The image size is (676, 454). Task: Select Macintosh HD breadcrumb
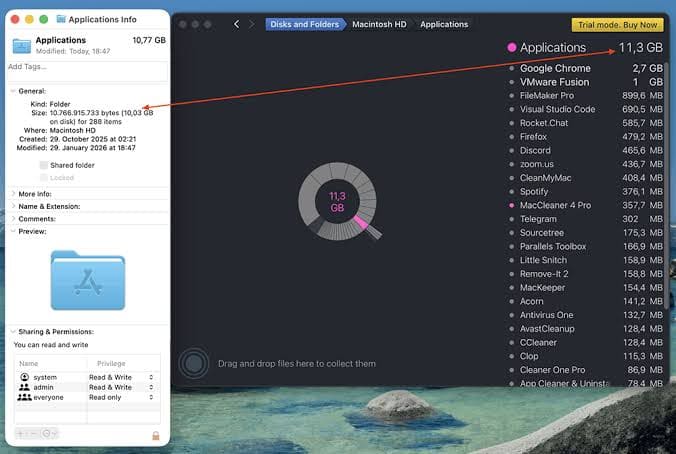379,24
